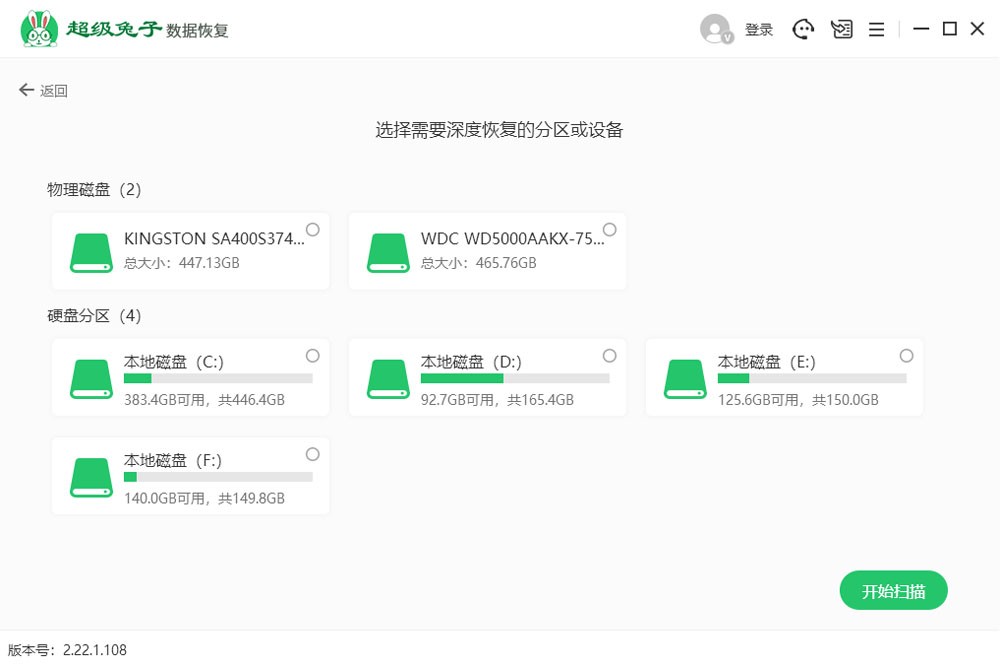Pick the local disk E: radio button
1000x667 pixels.
(907, 356)
